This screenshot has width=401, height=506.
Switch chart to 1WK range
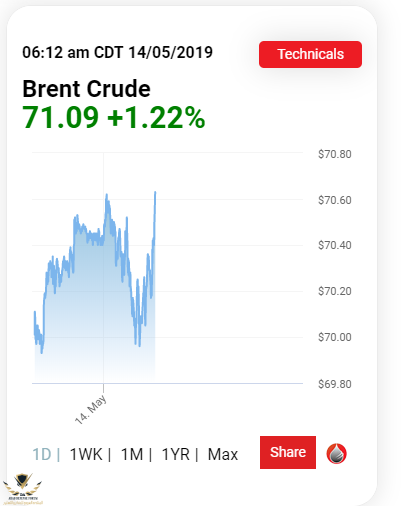[86, 454]
